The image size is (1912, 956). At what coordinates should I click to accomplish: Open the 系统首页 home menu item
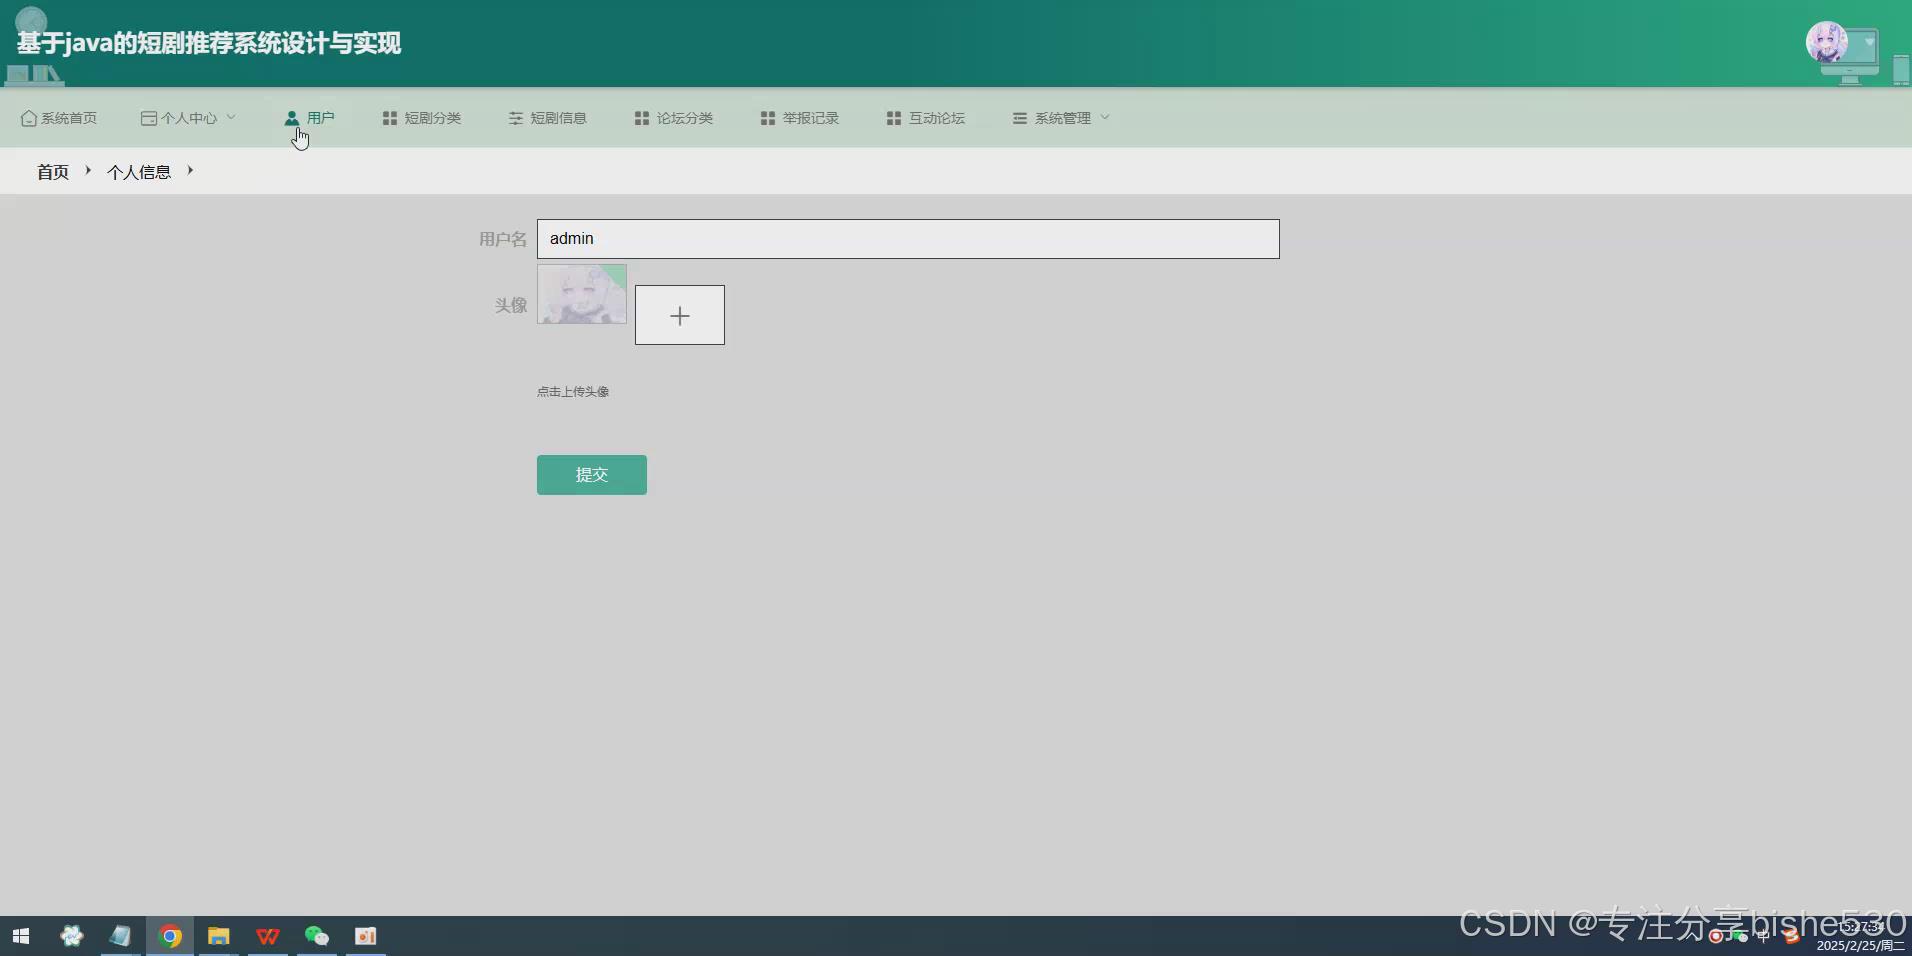tap(59, 118)
